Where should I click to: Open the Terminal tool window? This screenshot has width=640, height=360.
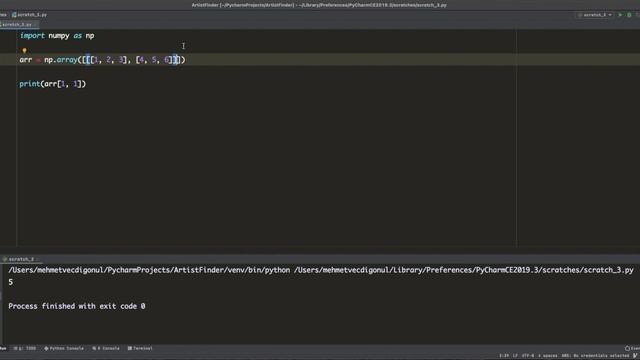click(140, 348)
